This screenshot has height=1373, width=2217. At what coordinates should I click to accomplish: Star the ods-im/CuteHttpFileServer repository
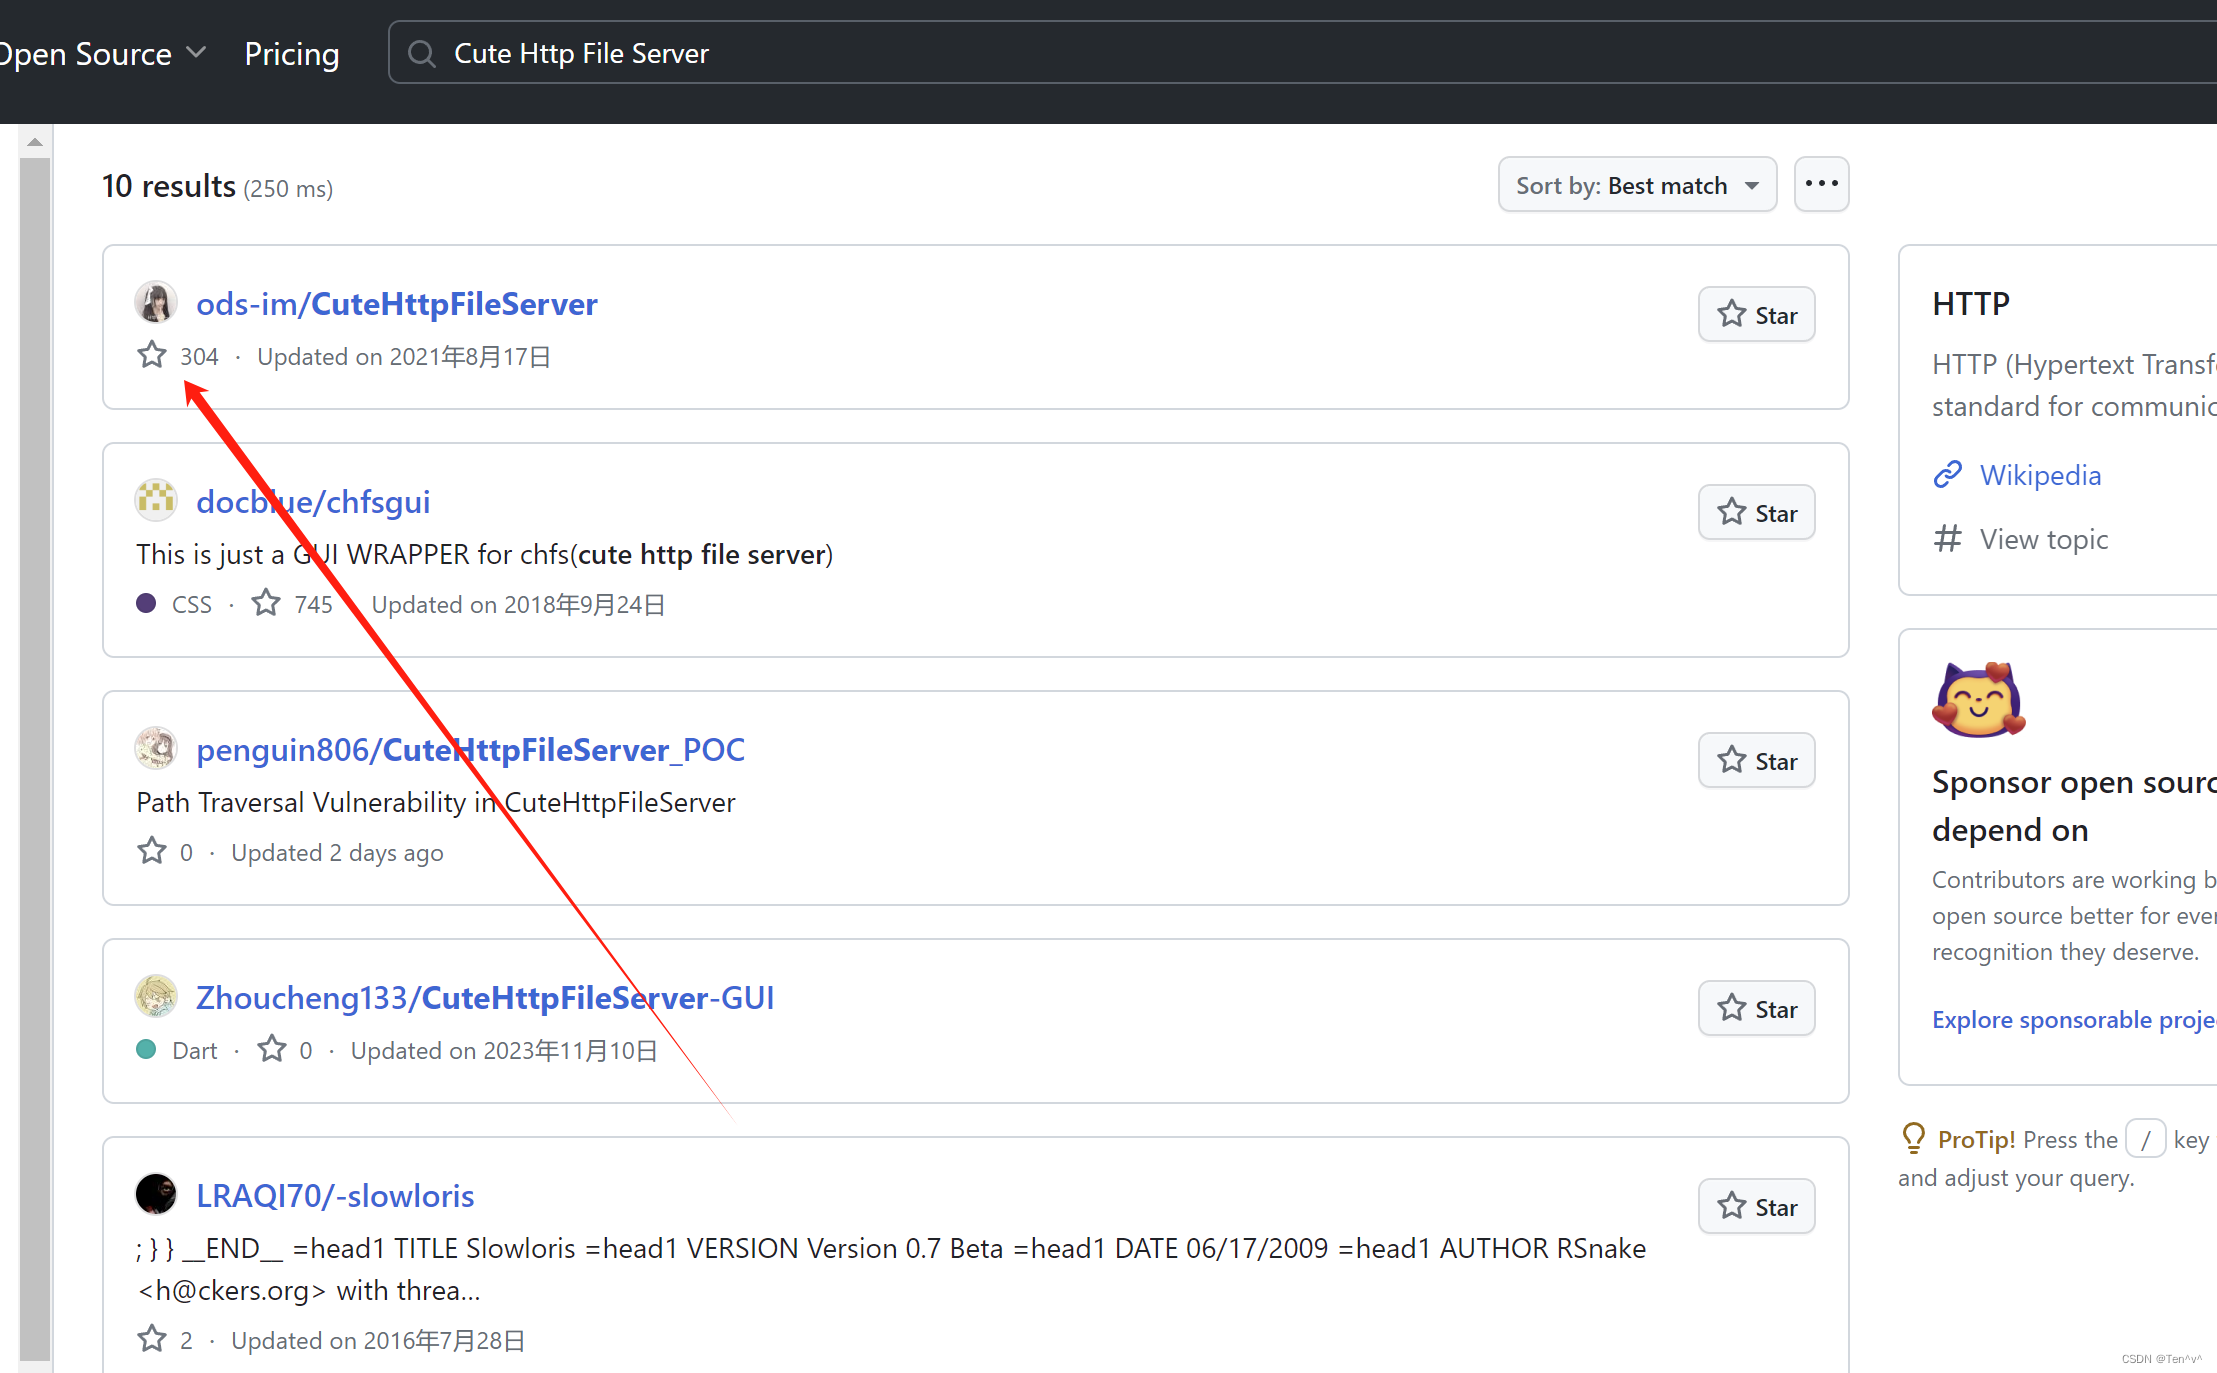click(1757, 315)
